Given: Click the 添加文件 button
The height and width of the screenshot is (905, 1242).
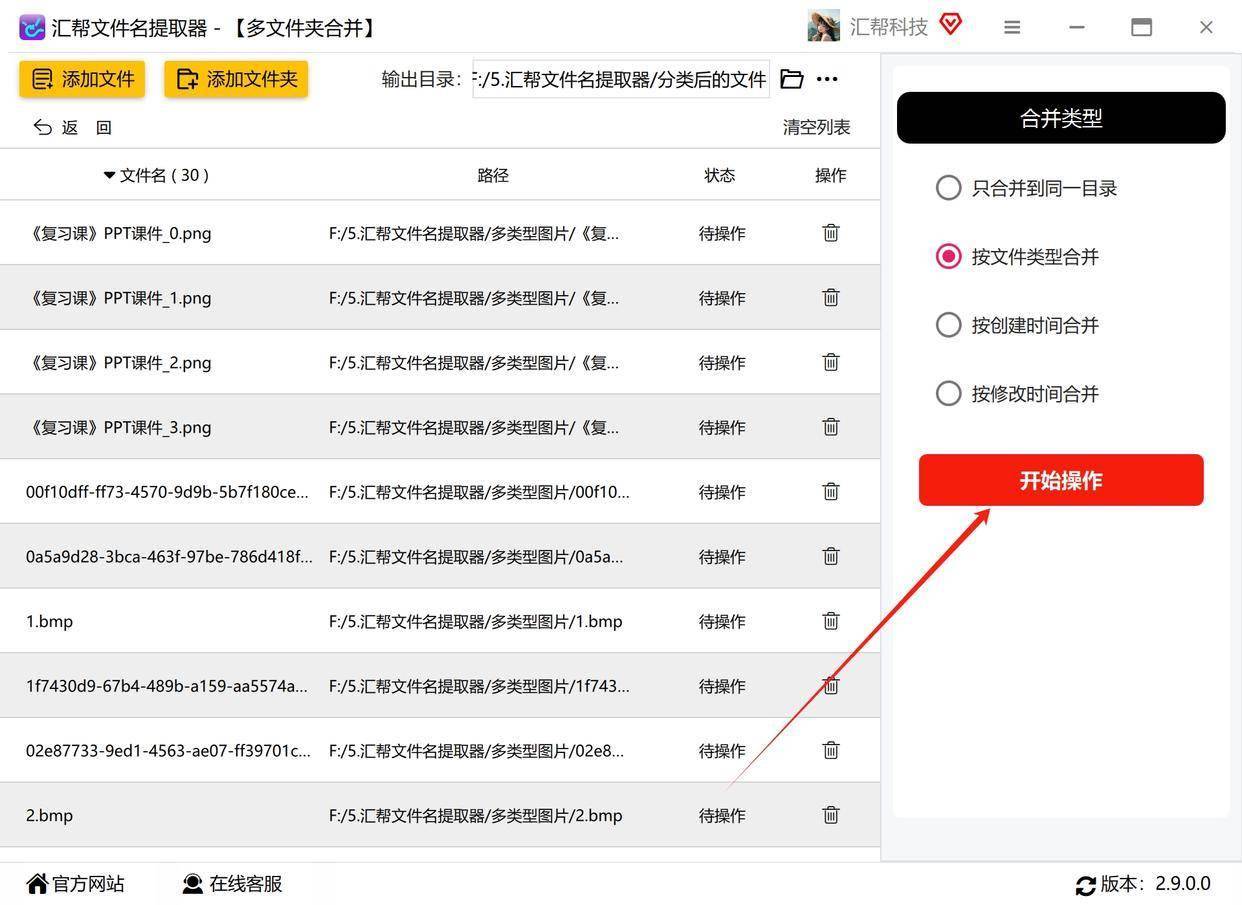Looking at the screenshot, I should (82, 79).
